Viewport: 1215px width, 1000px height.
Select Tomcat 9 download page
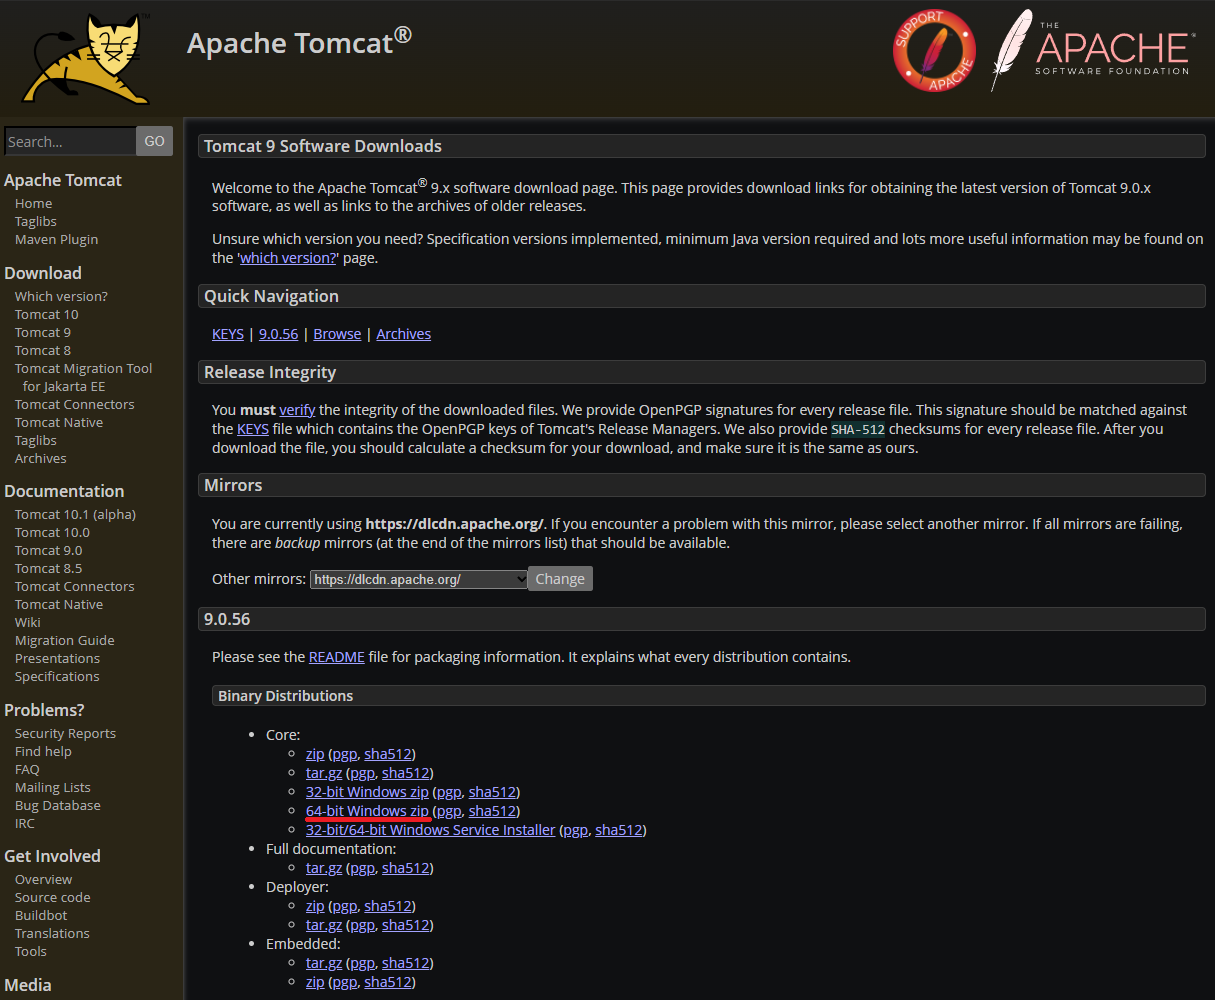click(x=43, y=332)
